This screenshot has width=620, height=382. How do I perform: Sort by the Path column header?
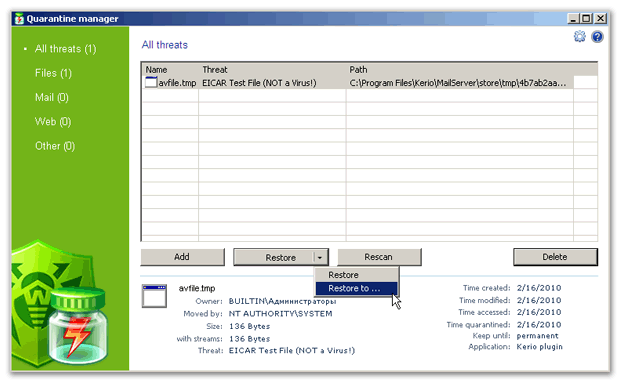(460, 70)
